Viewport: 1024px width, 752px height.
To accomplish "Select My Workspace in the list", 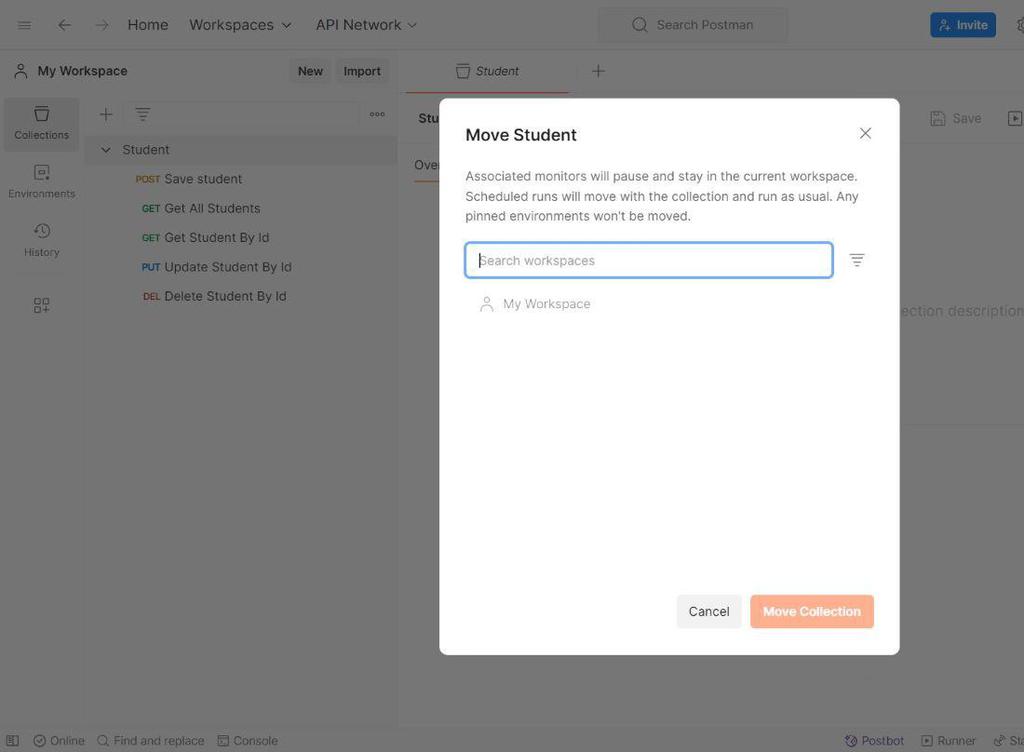I will (x=546, y=304).
